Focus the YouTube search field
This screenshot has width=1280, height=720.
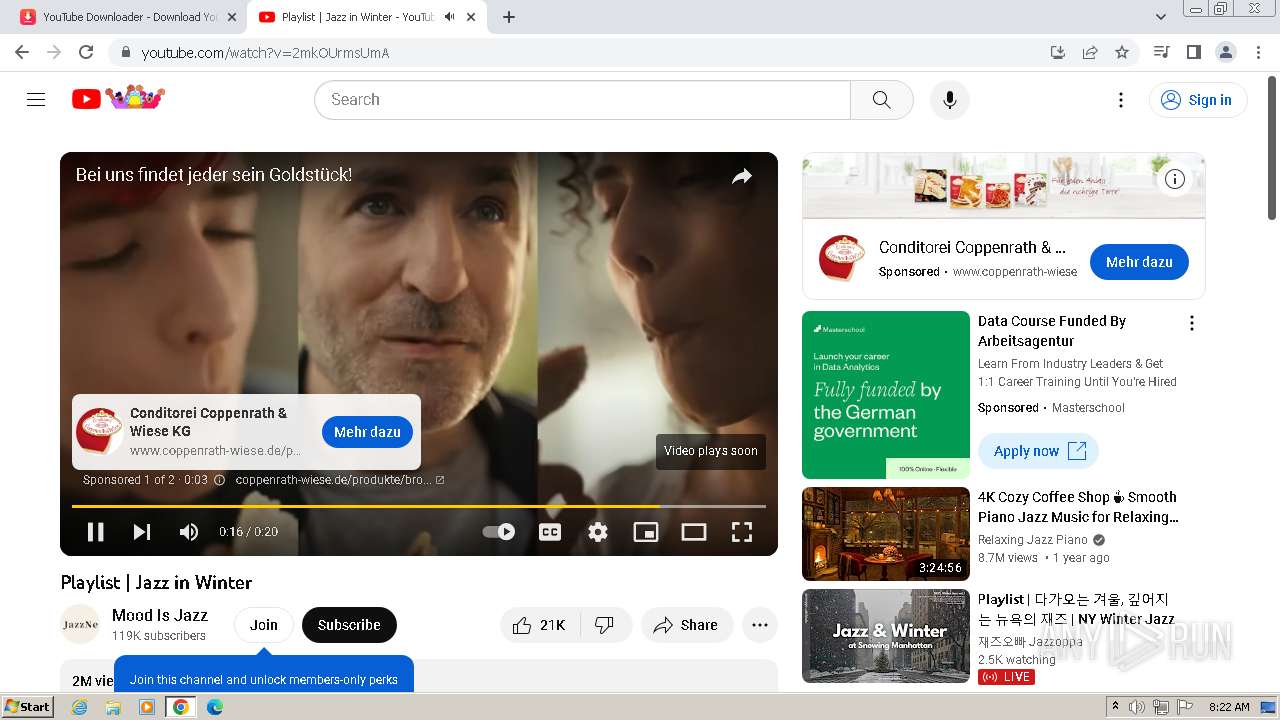pyautogui.click(x=582, y=99)
